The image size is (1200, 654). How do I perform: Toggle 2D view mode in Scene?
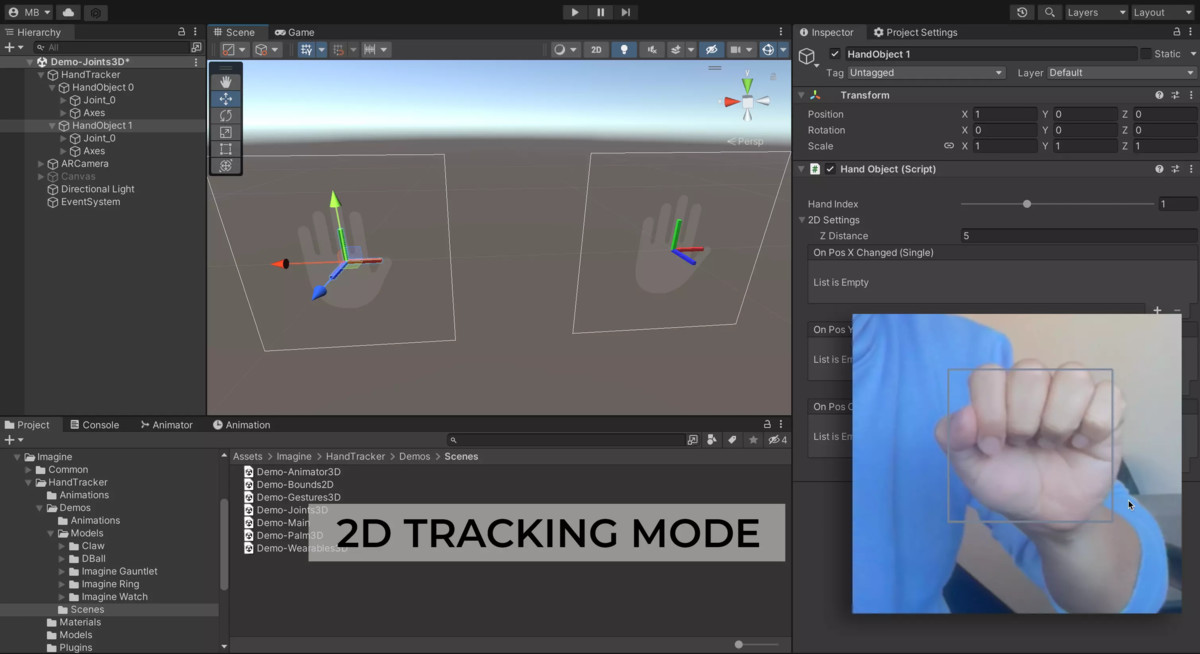596,49
